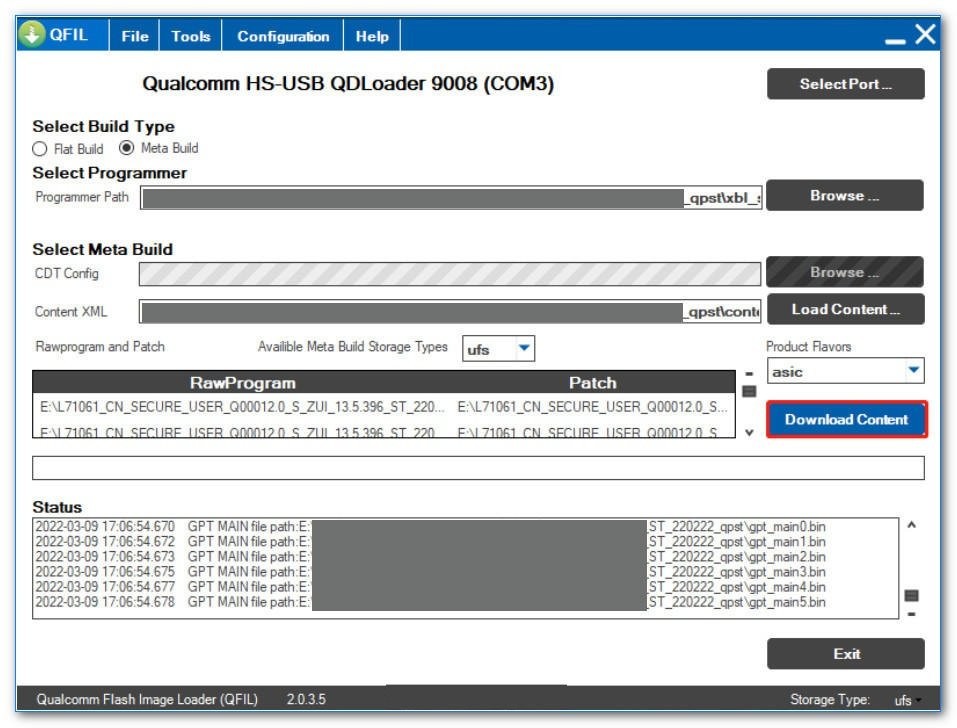This screenshot has height=728, width=957.
Task: Select the first row's RawProgram path cell
Action: [x=242, y=407]
